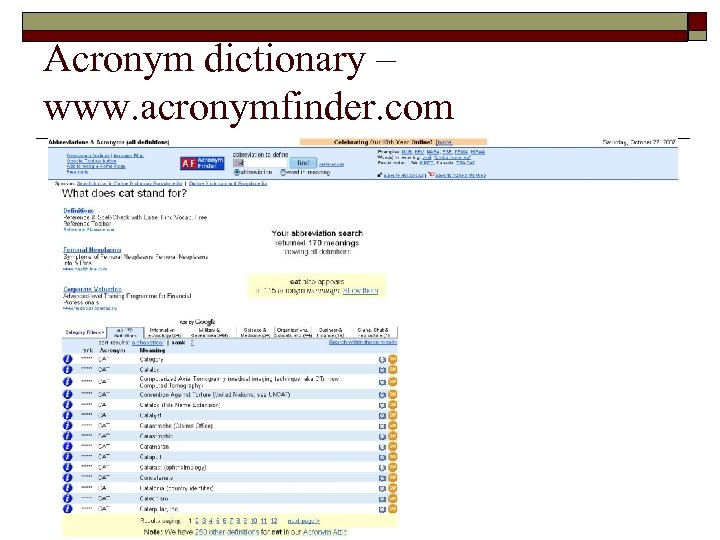The image size is (720, 540).
Task: Click the abbreviation to define text field
Action: click(260, 163)
